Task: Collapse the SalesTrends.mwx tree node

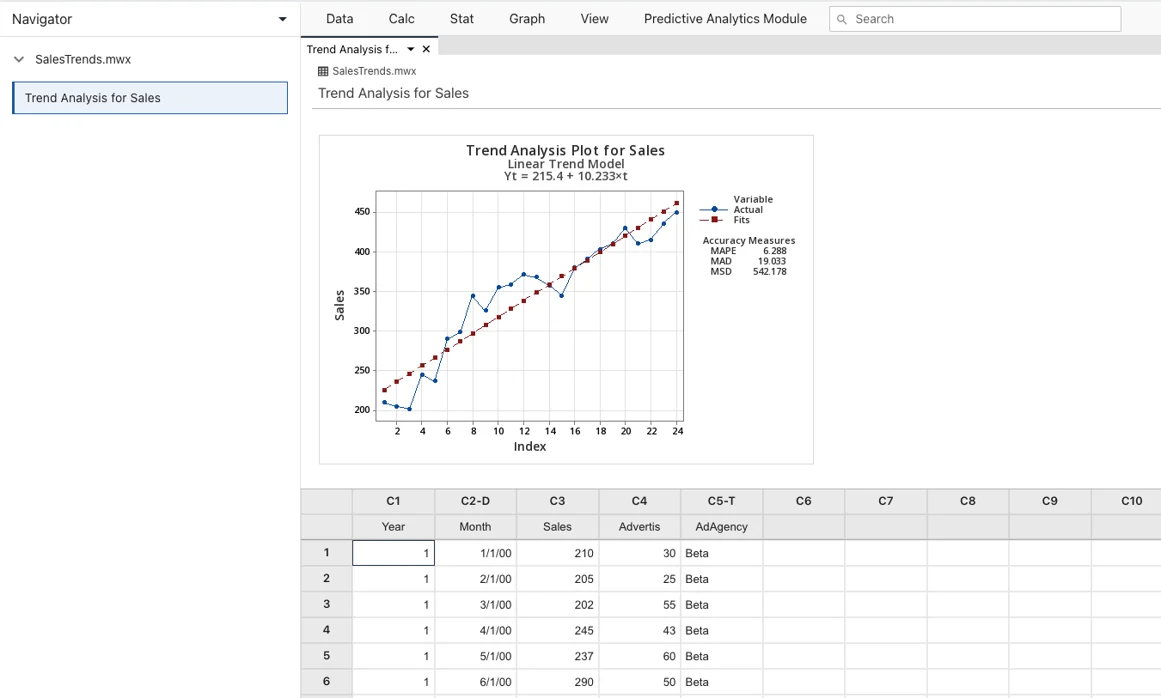Action: [18, 59]
